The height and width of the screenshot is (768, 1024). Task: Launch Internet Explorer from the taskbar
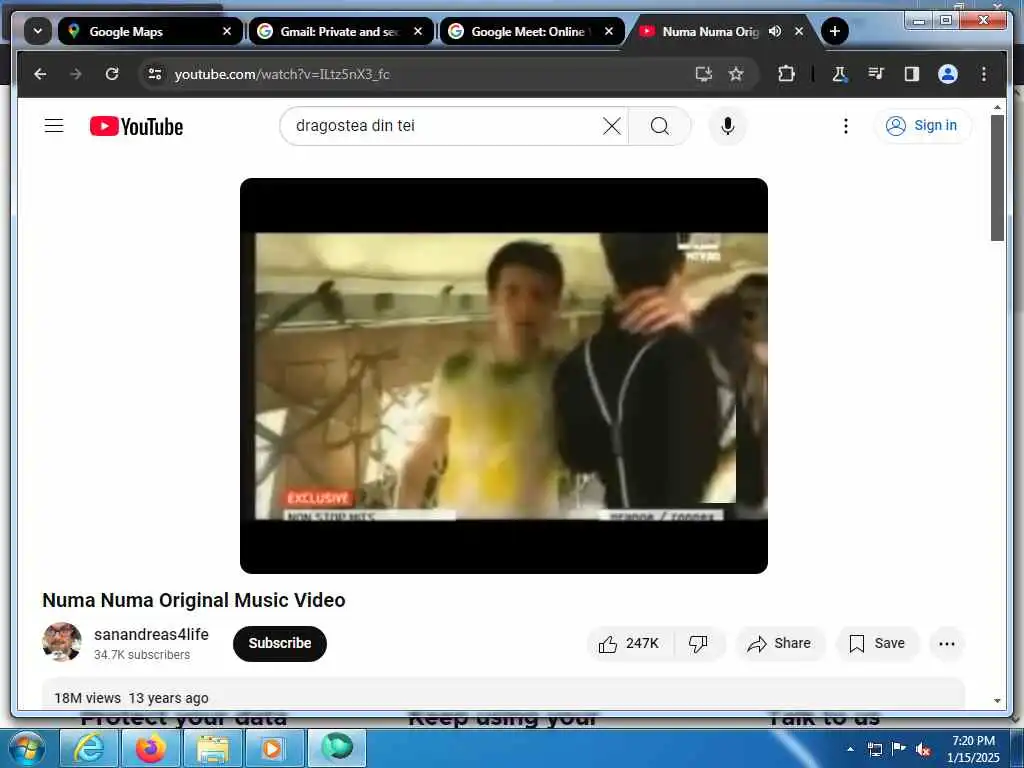coord(88,748)
